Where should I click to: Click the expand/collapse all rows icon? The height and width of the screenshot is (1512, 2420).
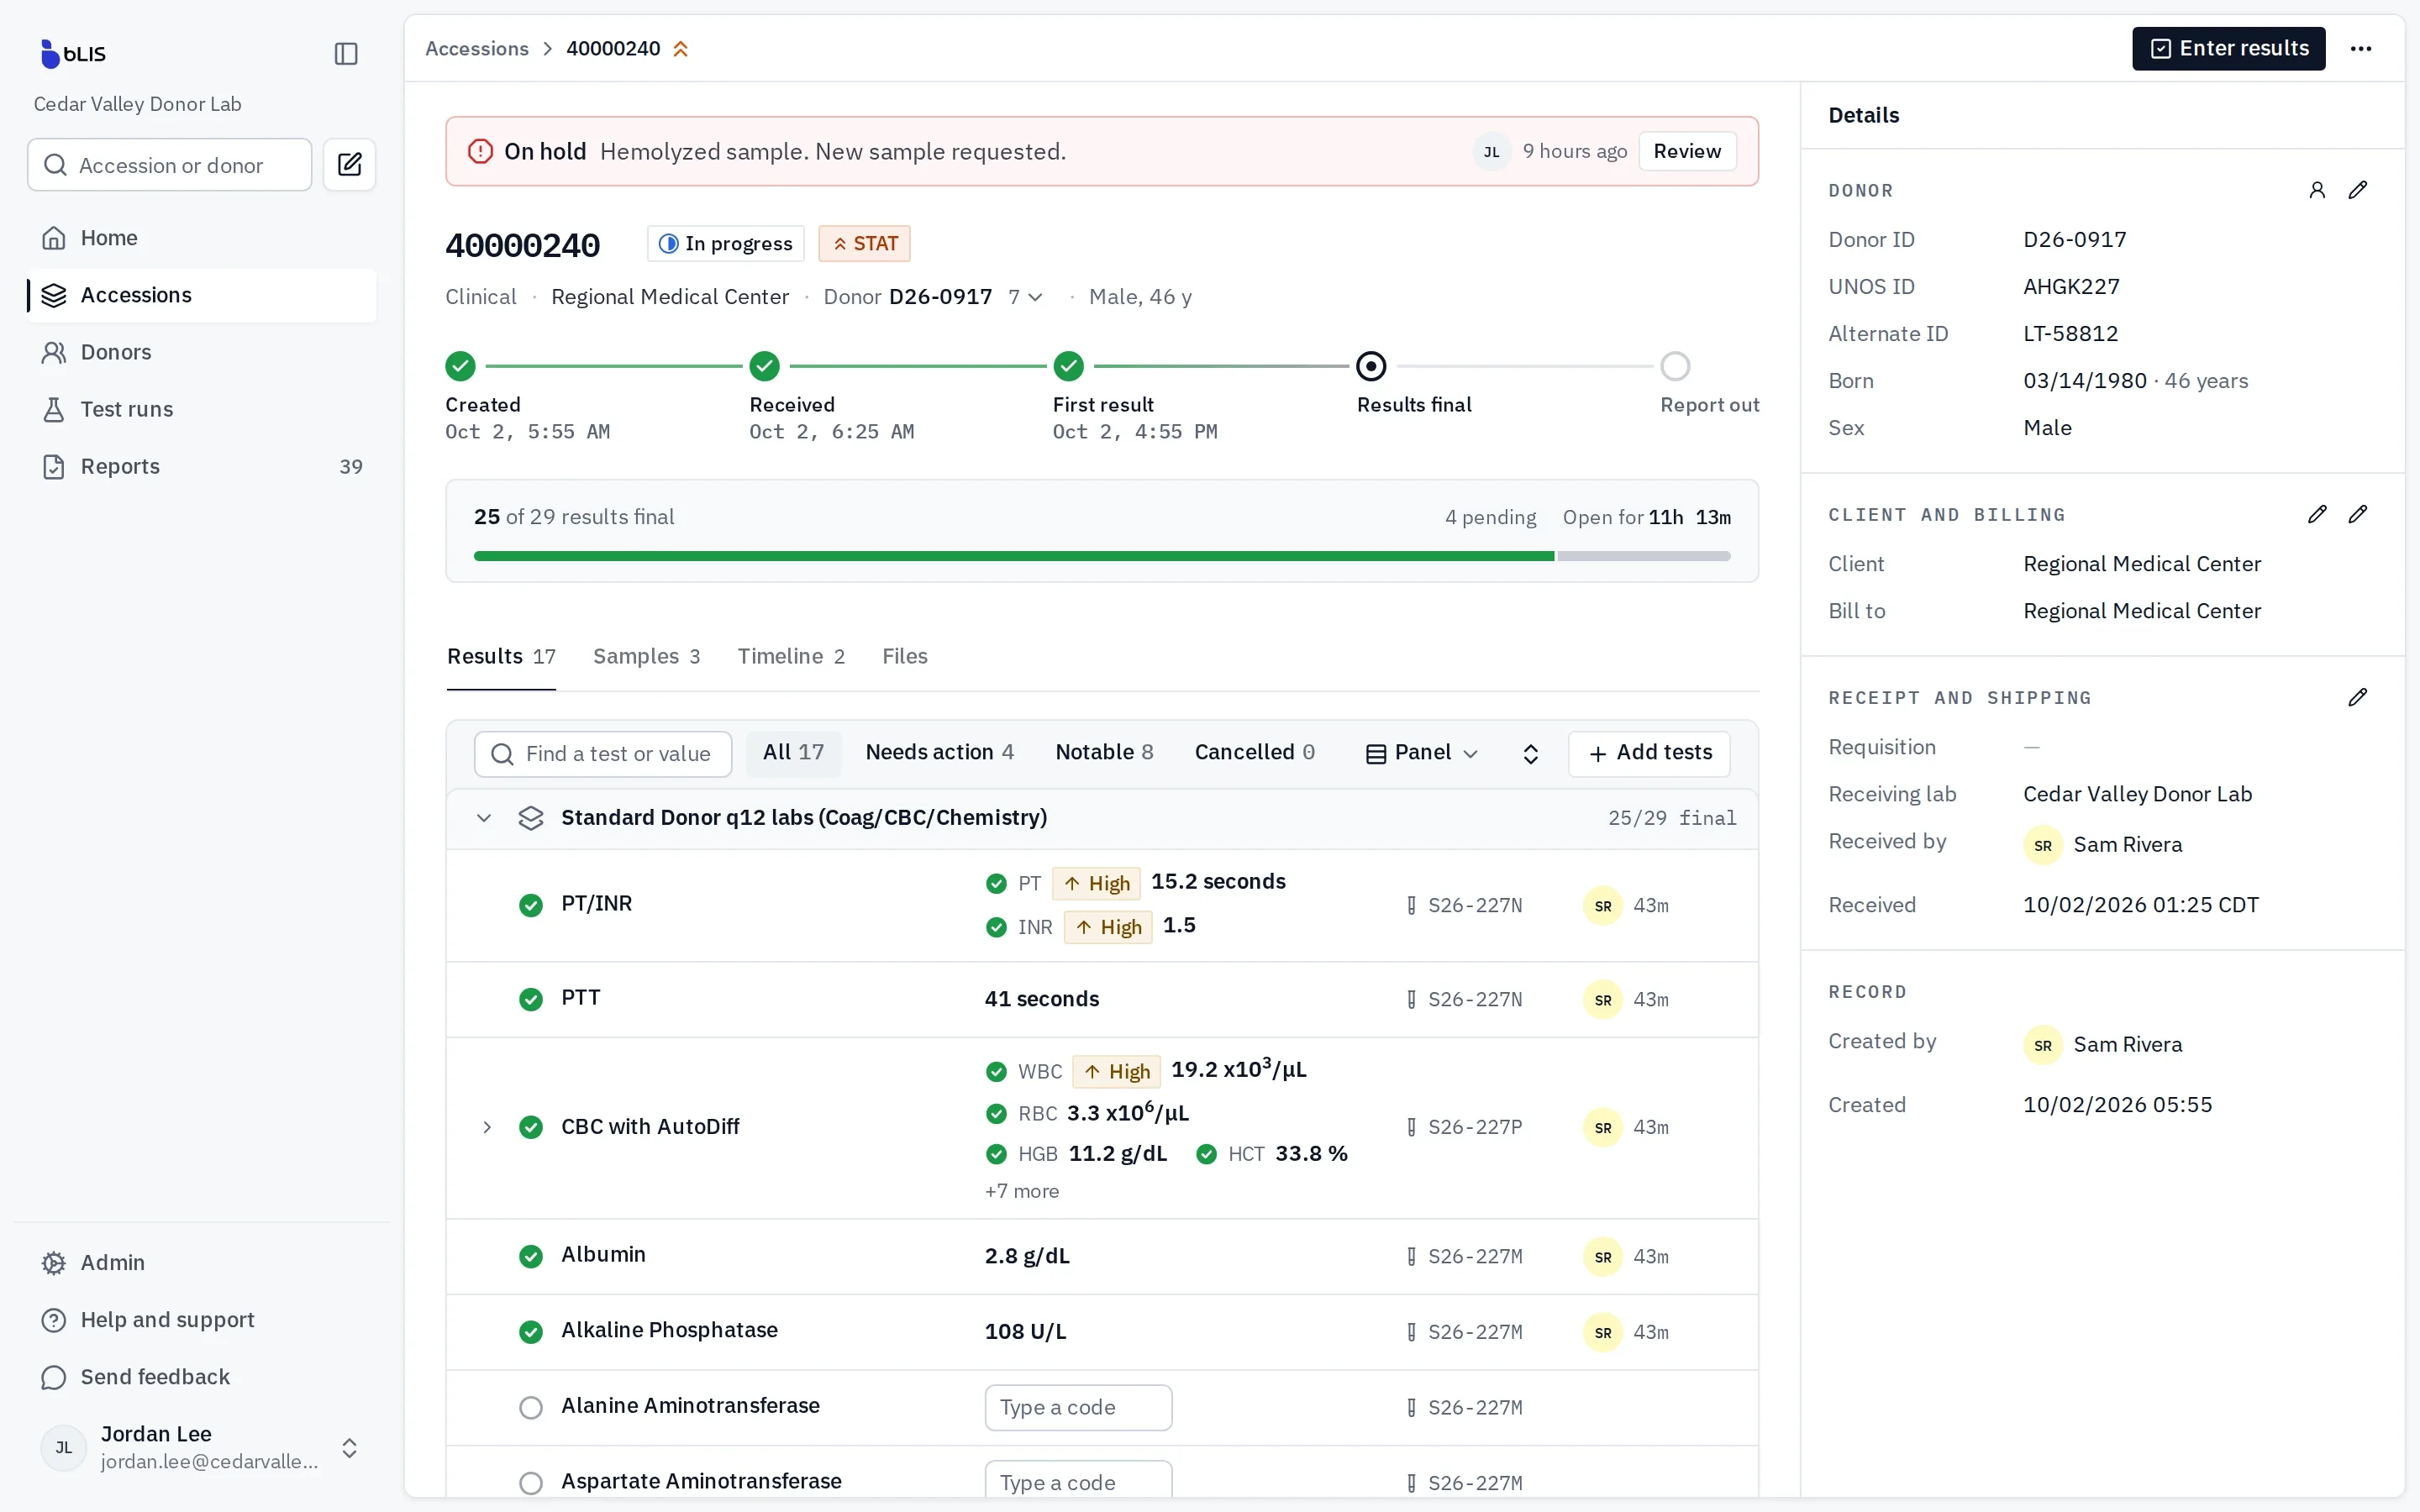[1530, 754]
